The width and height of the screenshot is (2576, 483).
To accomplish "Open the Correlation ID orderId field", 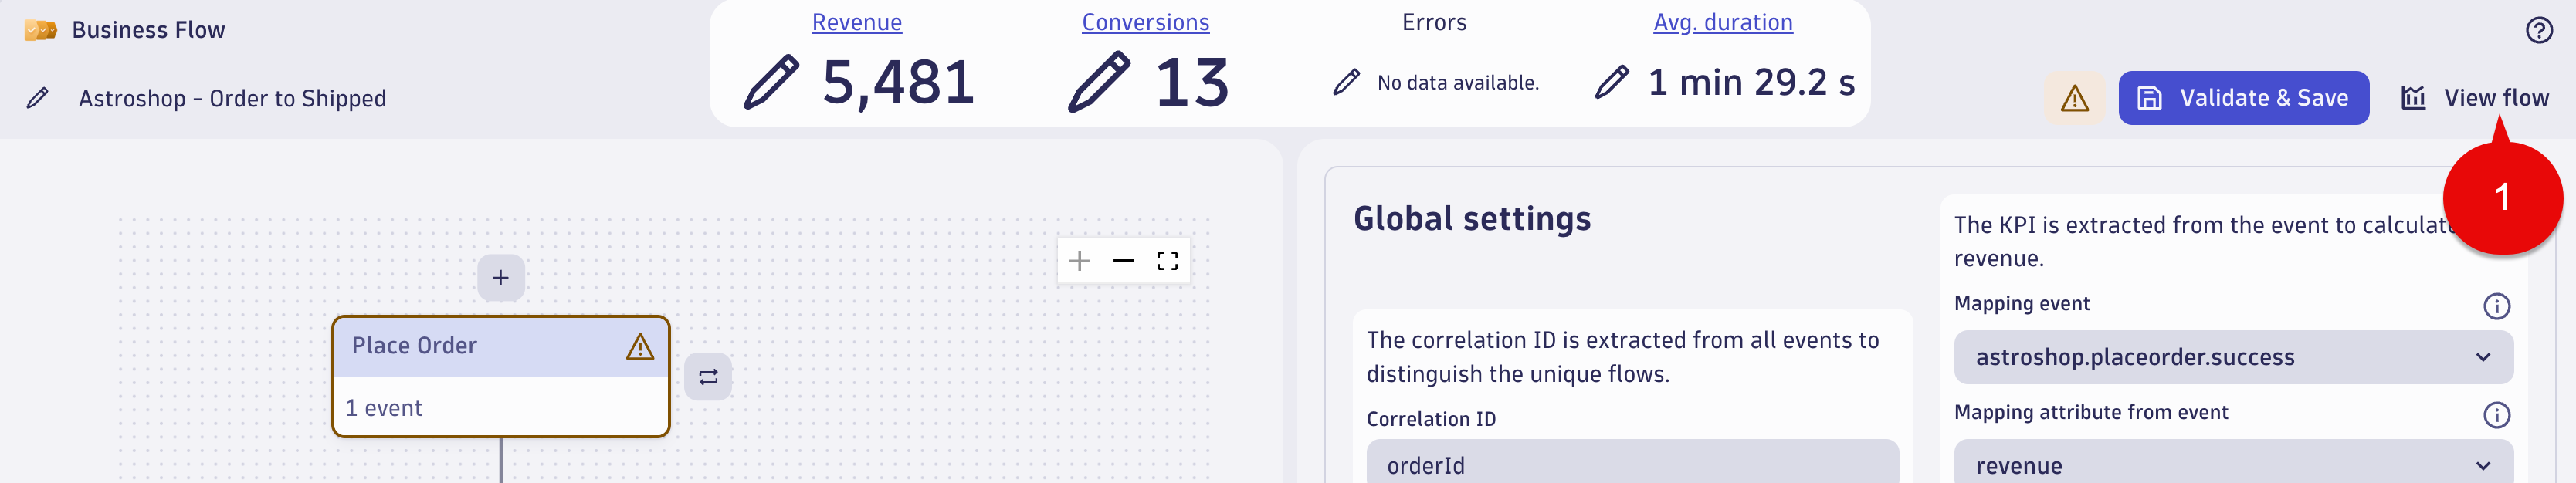I will click(1632, 464).
